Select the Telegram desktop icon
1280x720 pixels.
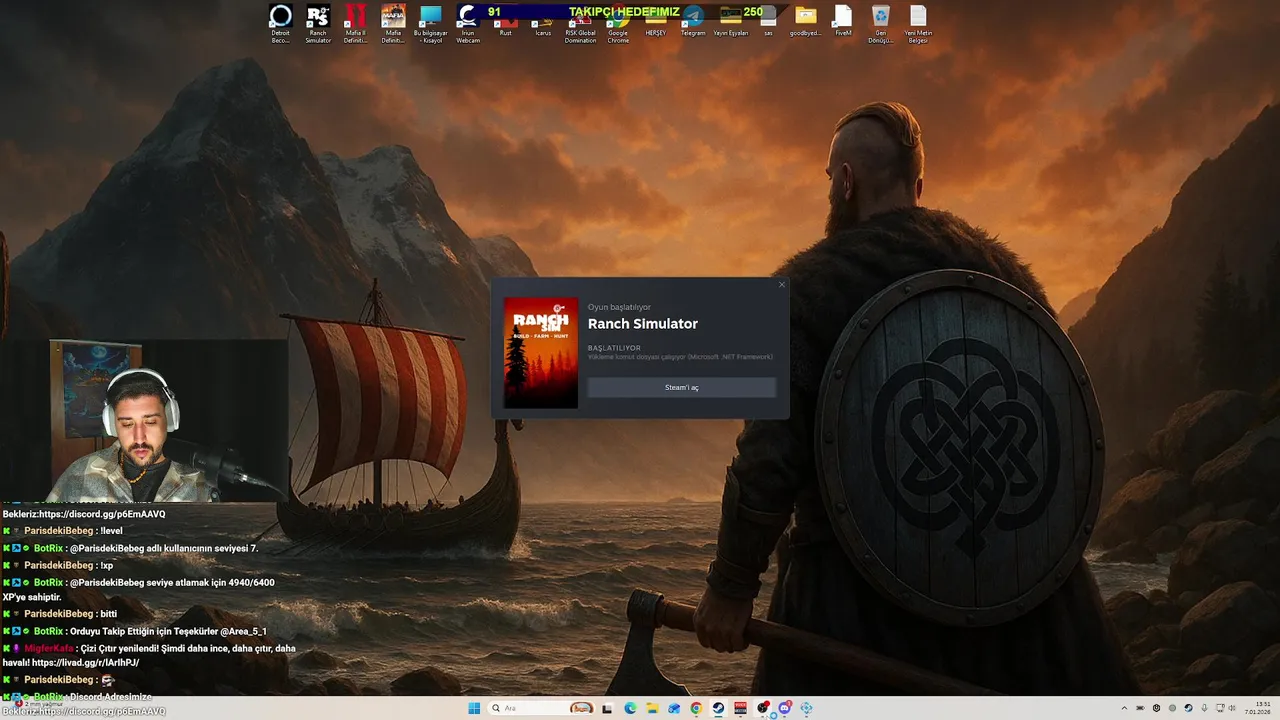pos(693,22)
